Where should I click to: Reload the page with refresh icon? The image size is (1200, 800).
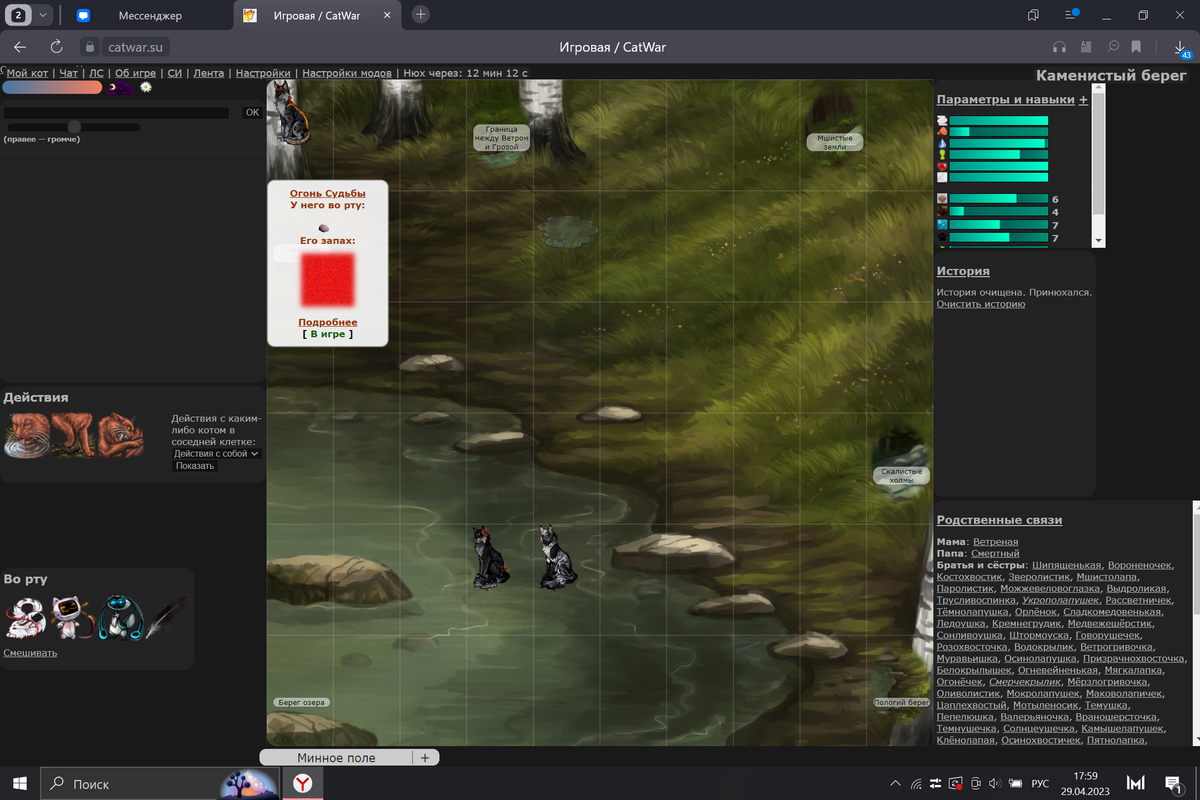56,47
